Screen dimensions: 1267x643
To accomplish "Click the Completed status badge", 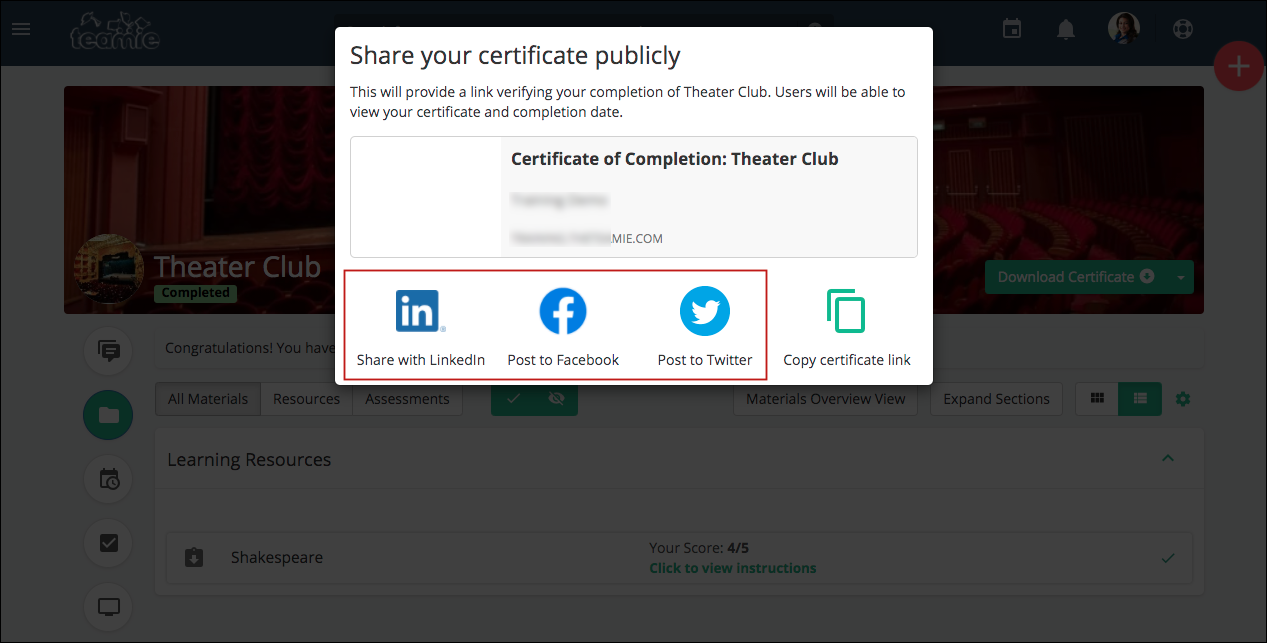I will (x=195, y=293).
